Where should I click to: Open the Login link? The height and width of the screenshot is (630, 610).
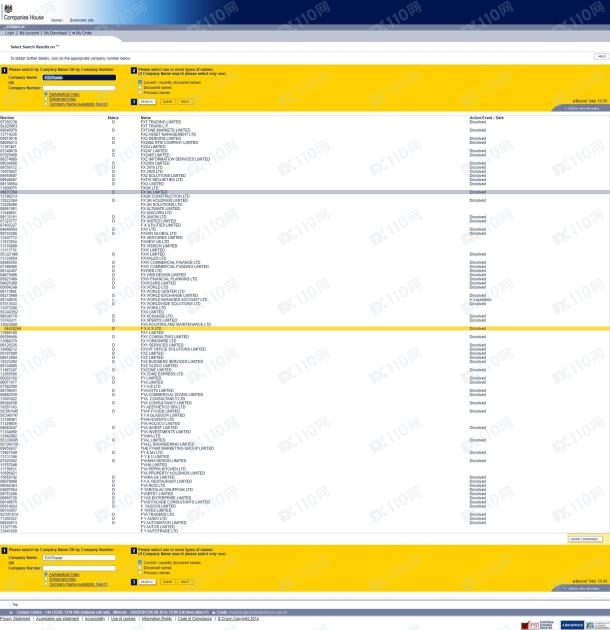(10, 33)
